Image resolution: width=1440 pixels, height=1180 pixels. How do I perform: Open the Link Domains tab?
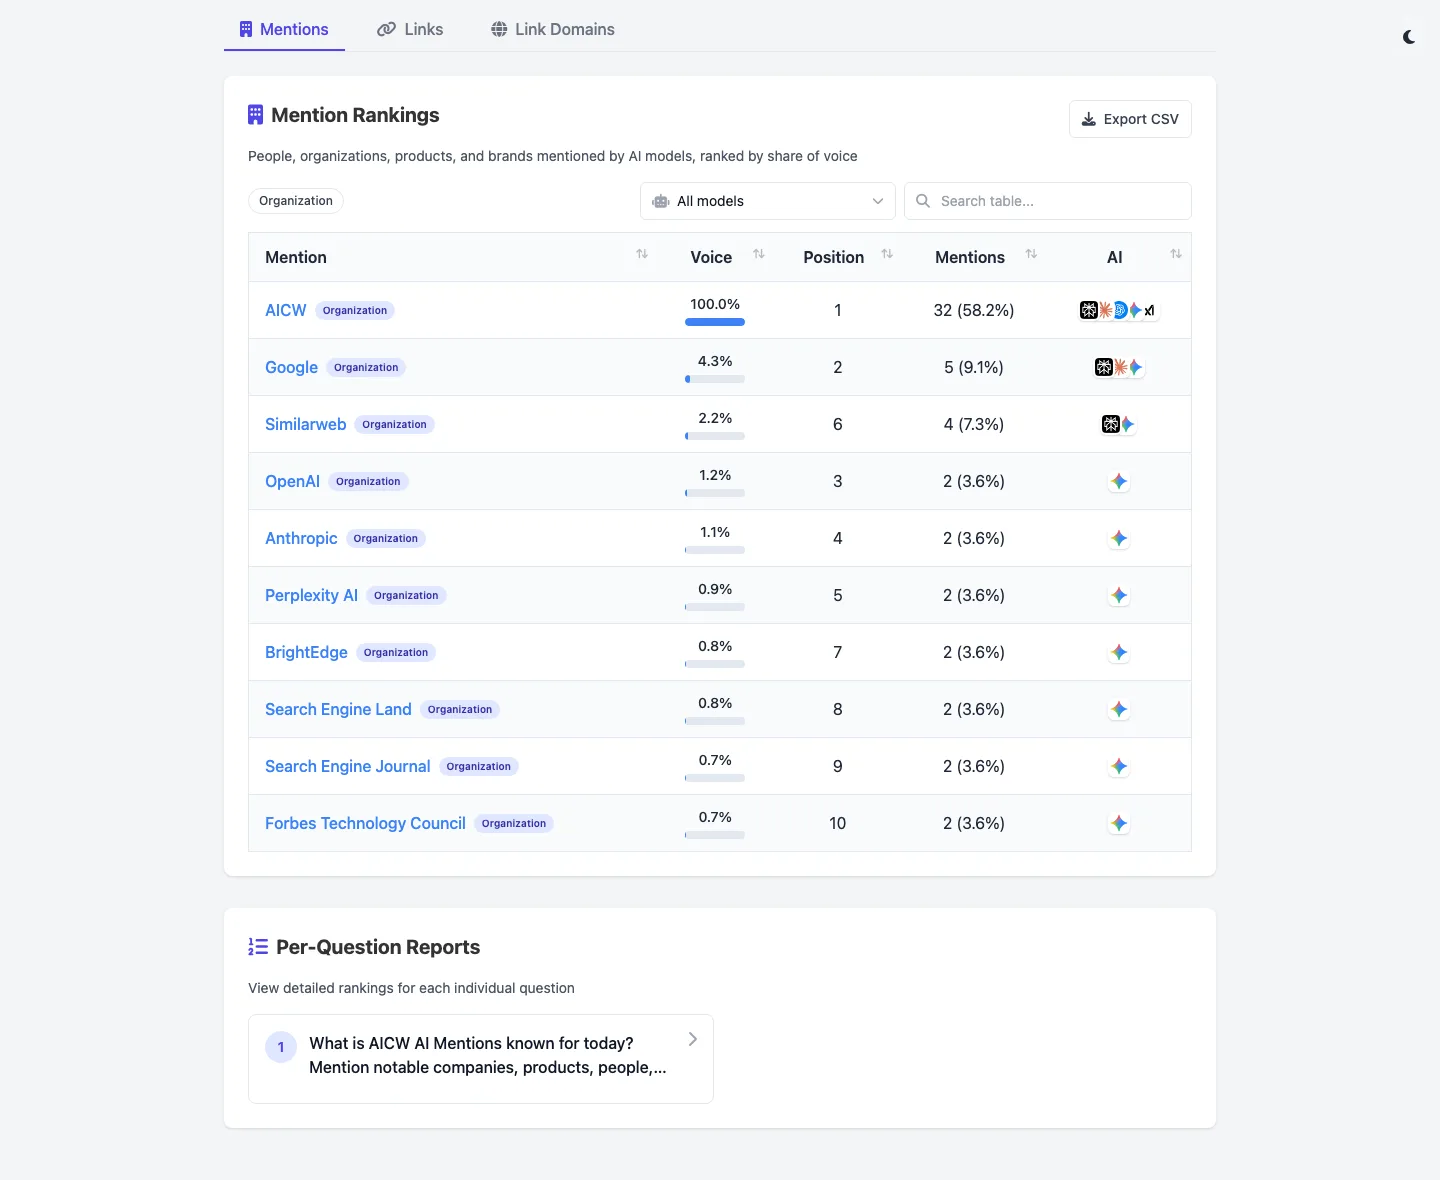click(x=553, y=29)
